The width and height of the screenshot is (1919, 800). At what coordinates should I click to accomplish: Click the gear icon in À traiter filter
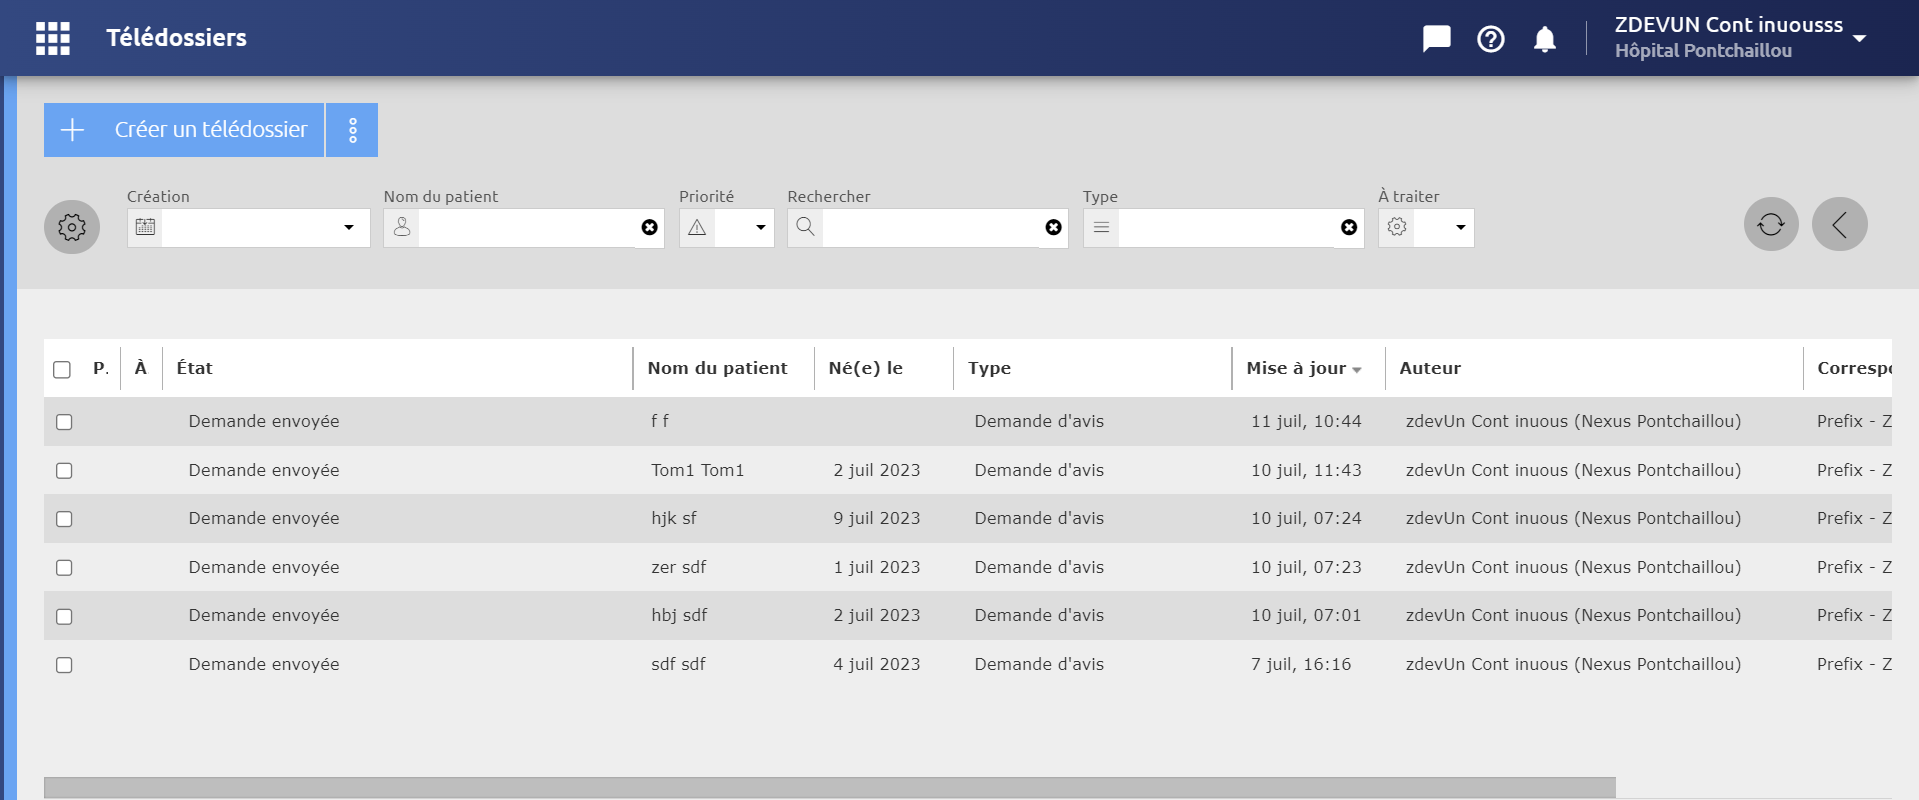(1397, 227)
